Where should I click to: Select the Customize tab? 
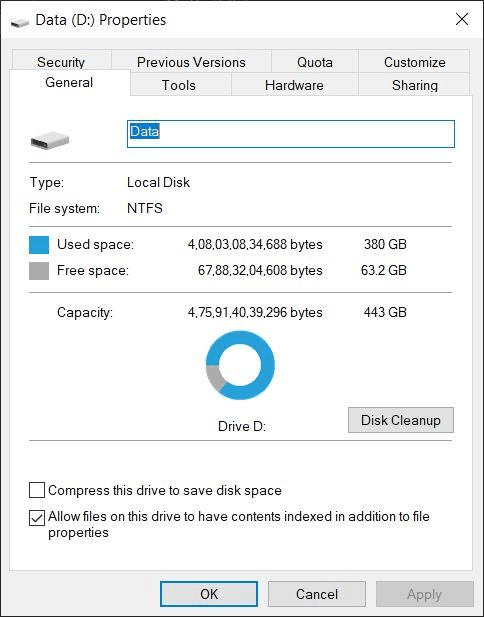(x=414, y=62)
